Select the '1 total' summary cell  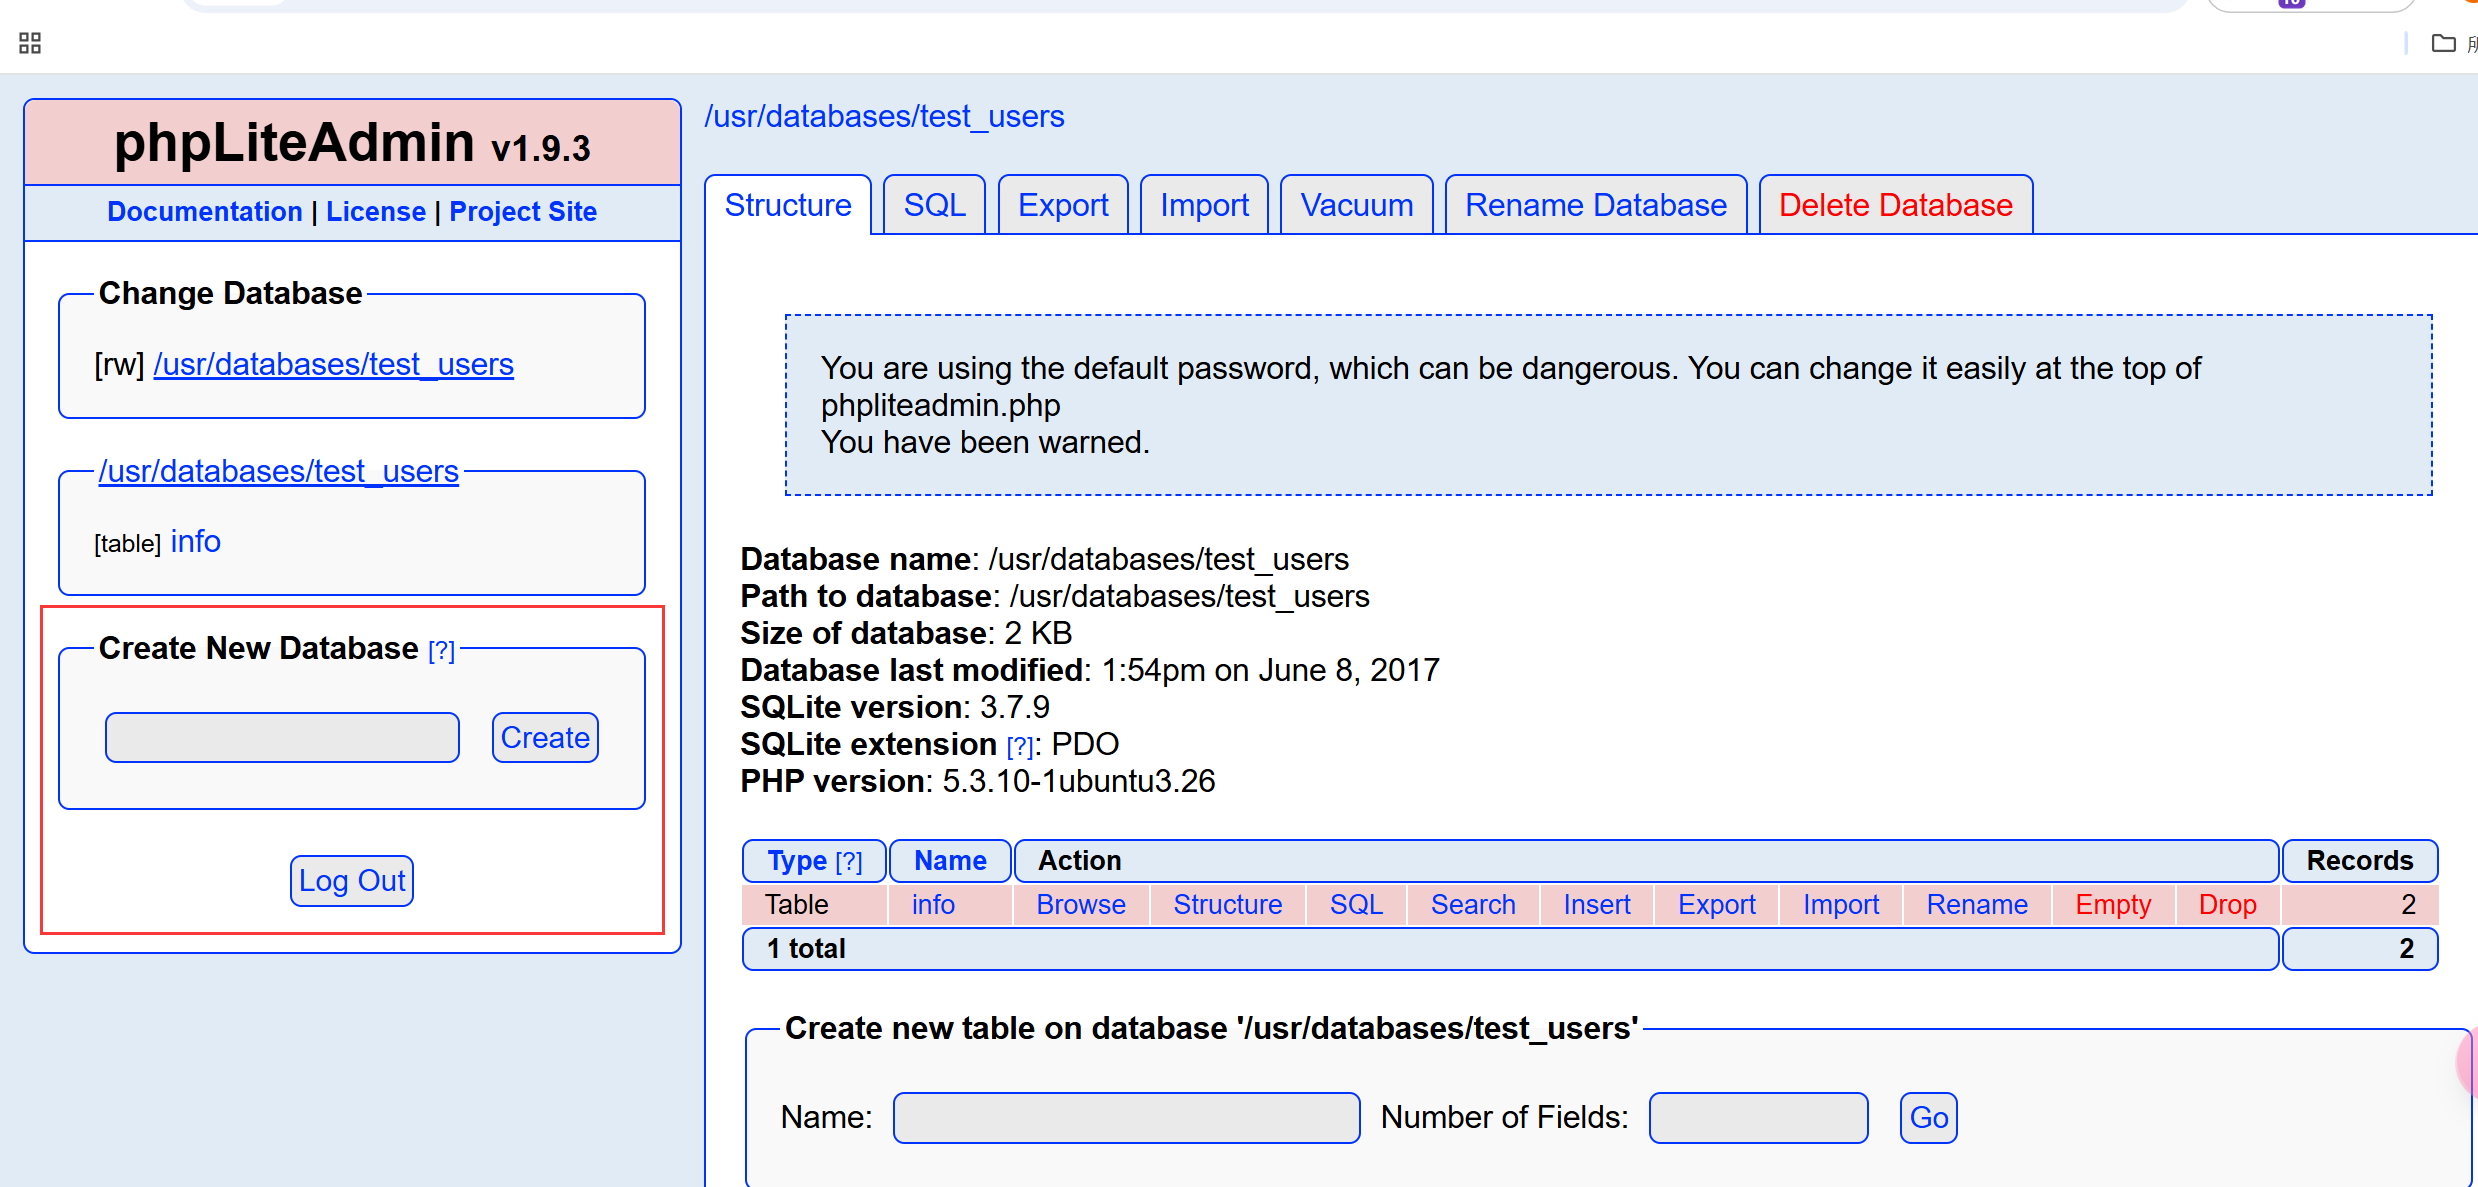click(x=1511, y=949)
